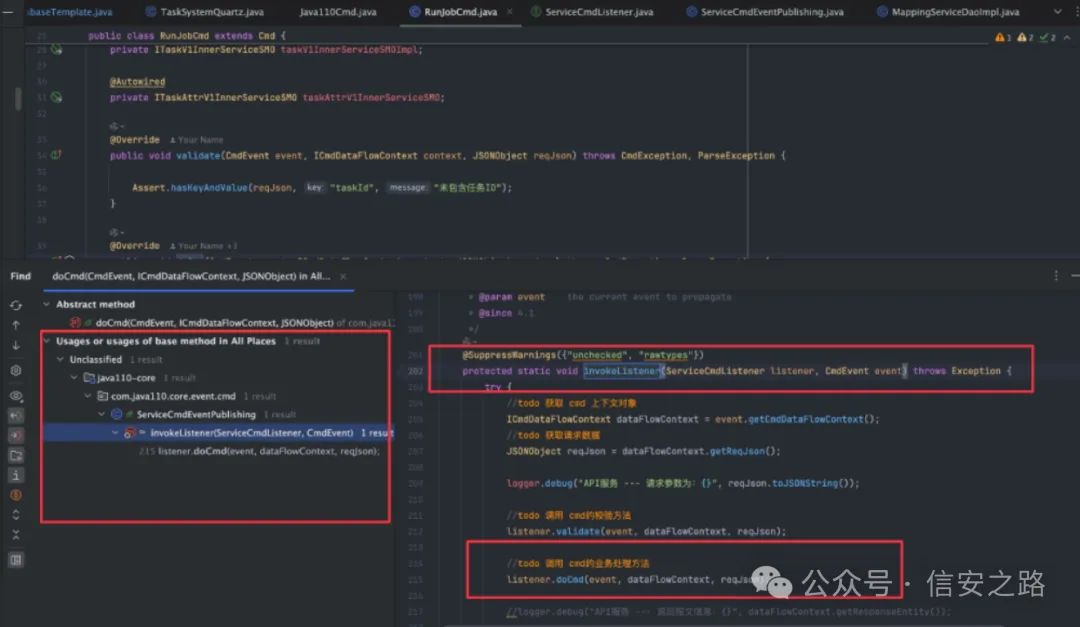Collapse the Unclassified node

pyautogui.click(x=60, y=360)
